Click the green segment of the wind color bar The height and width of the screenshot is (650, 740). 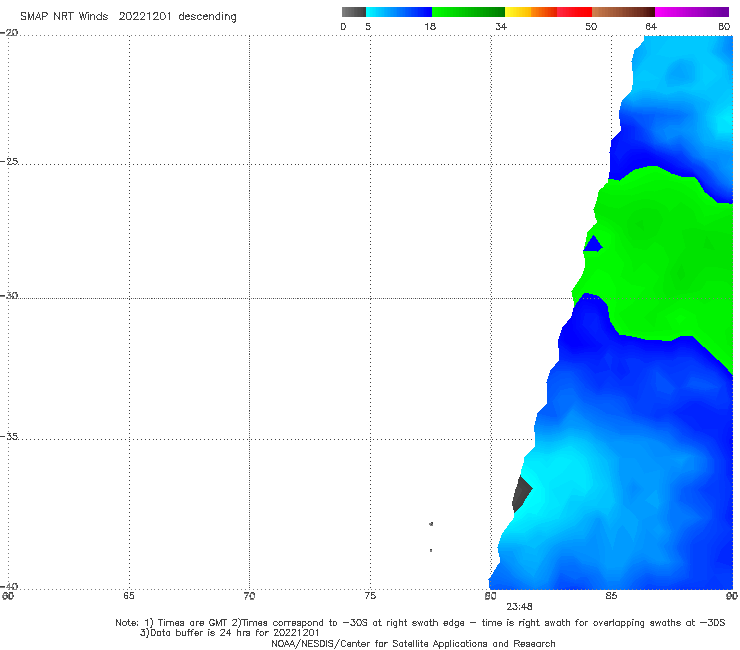(x=468, y=12)
